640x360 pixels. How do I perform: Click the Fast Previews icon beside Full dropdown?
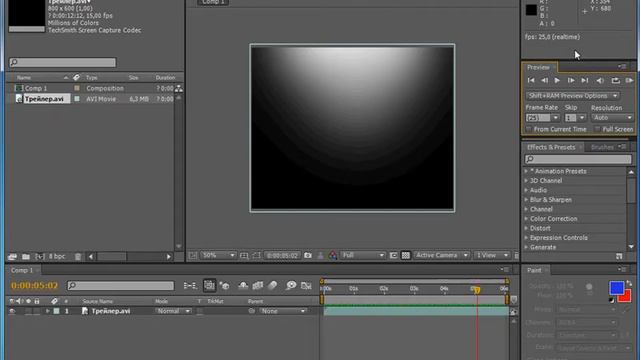(393, 256)
